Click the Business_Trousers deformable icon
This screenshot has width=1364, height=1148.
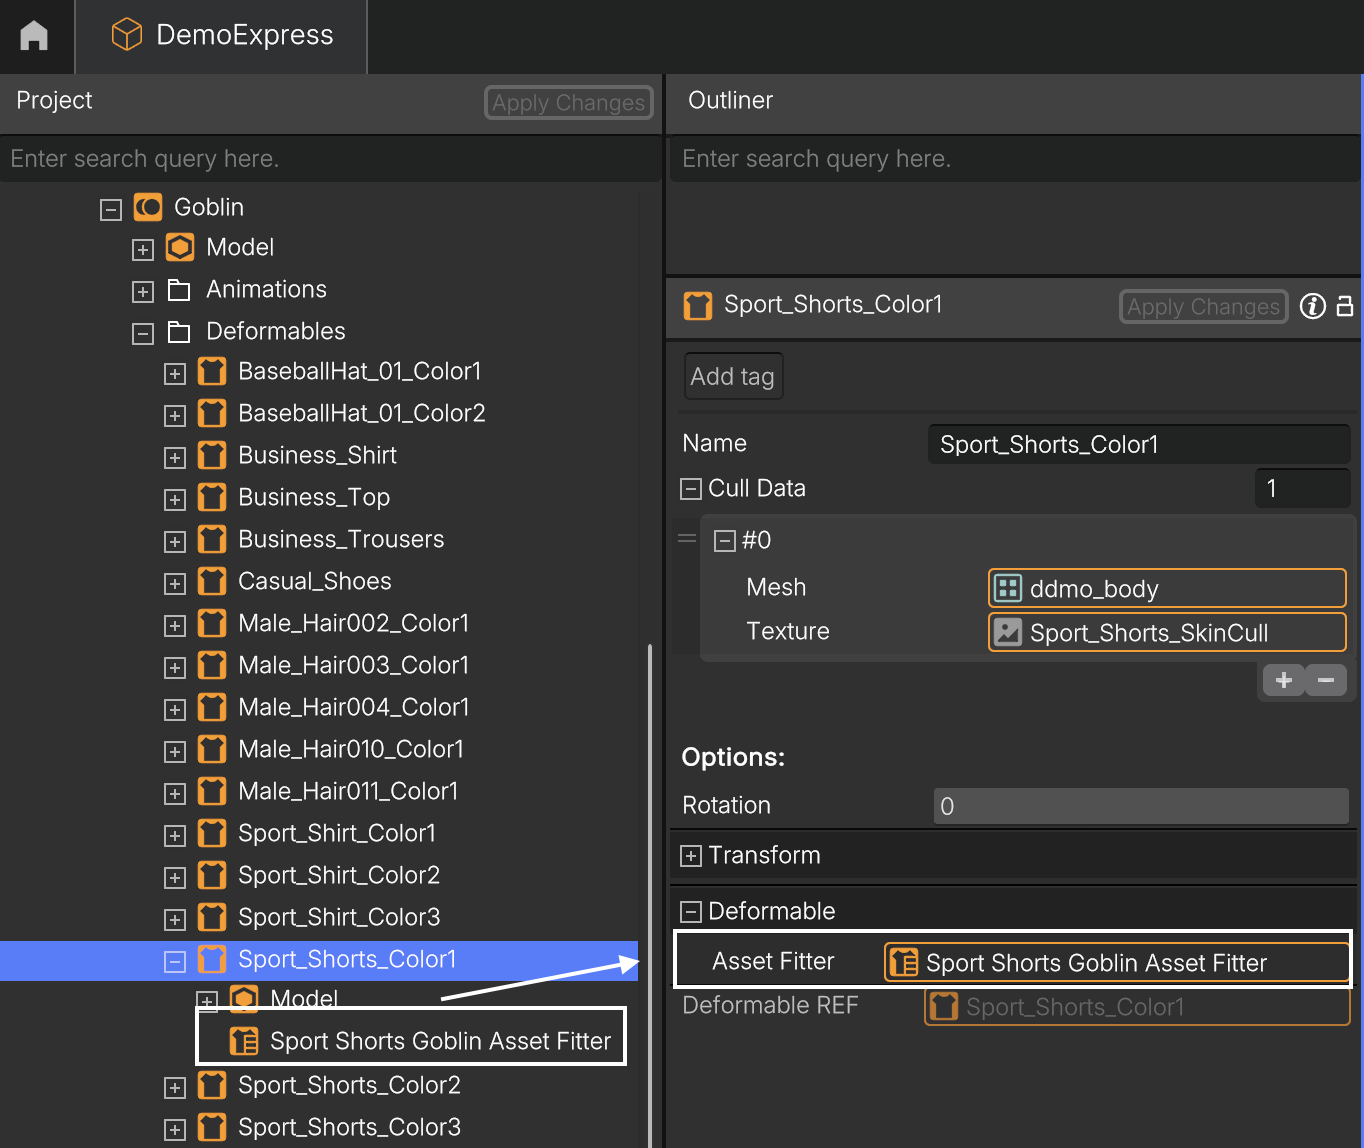pos(212,540)
